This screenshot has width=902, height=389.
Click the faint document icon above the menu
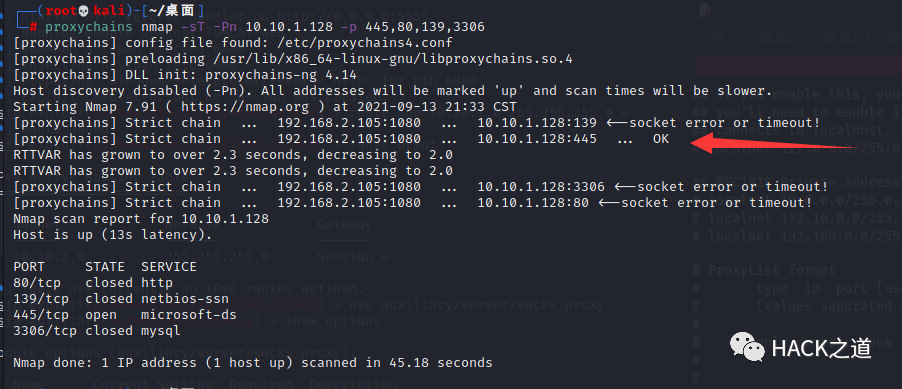tap(706, 10)
